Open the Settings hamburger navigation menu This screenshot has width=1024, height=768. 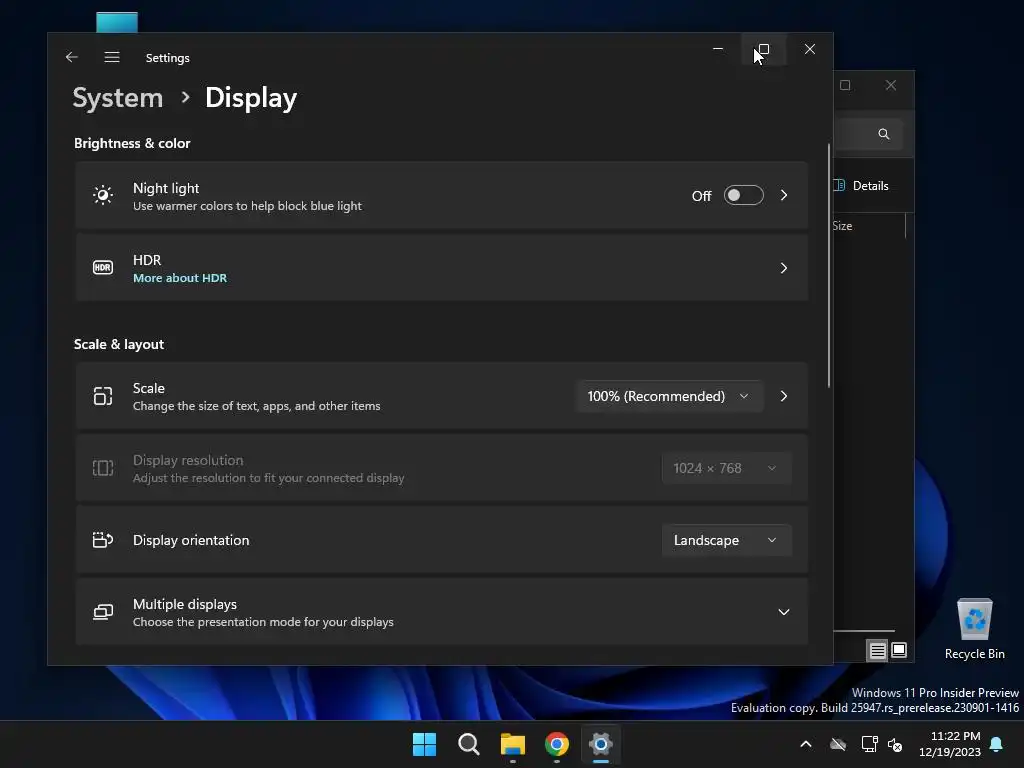tap(112, 57)
